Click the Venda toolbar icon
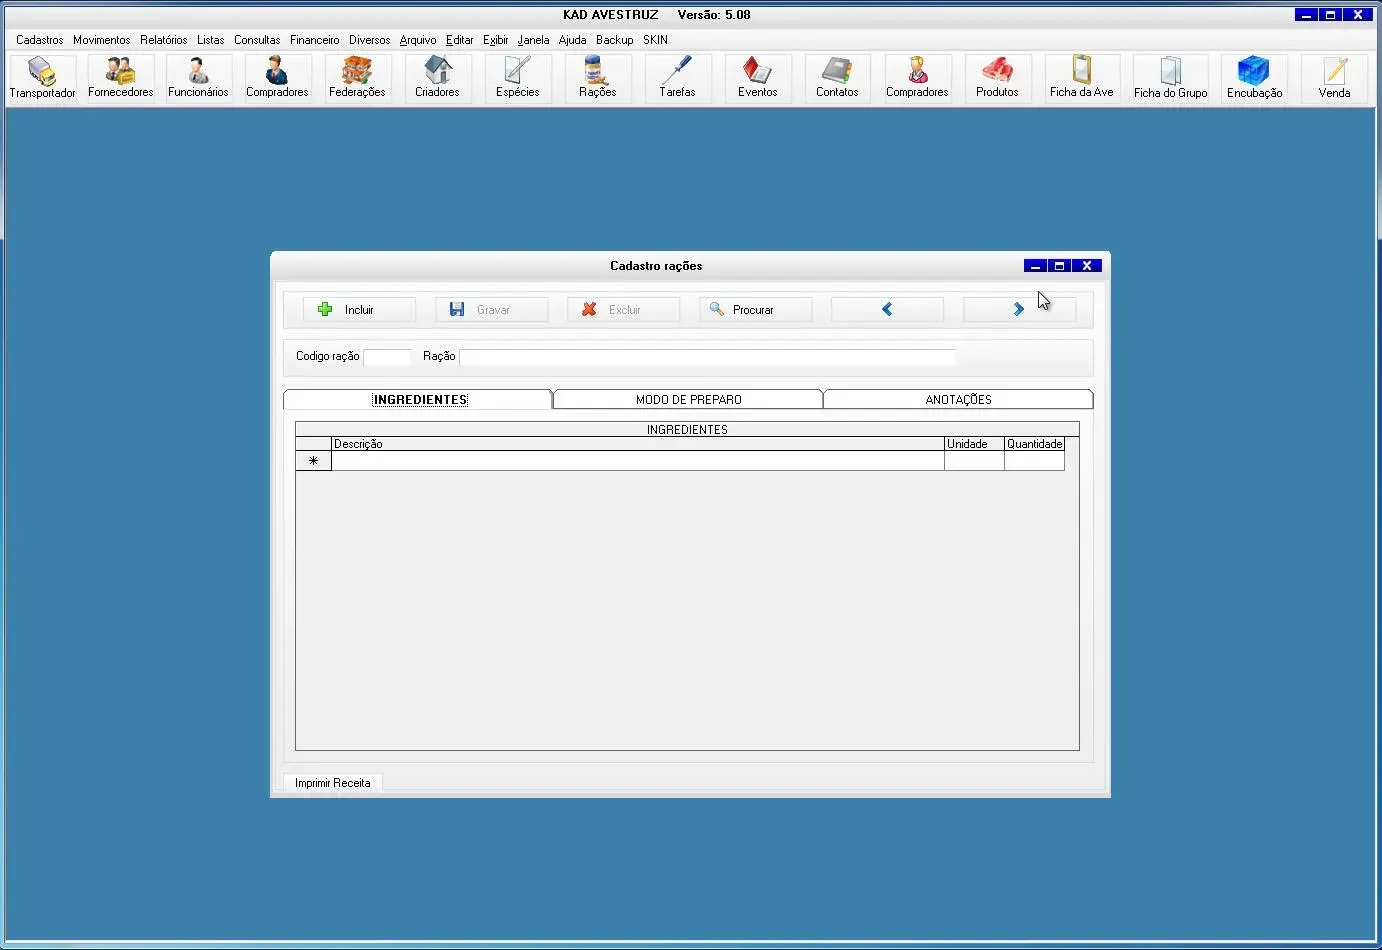The width and height of the screenshot is (1382, 950). click(1334, 78)
